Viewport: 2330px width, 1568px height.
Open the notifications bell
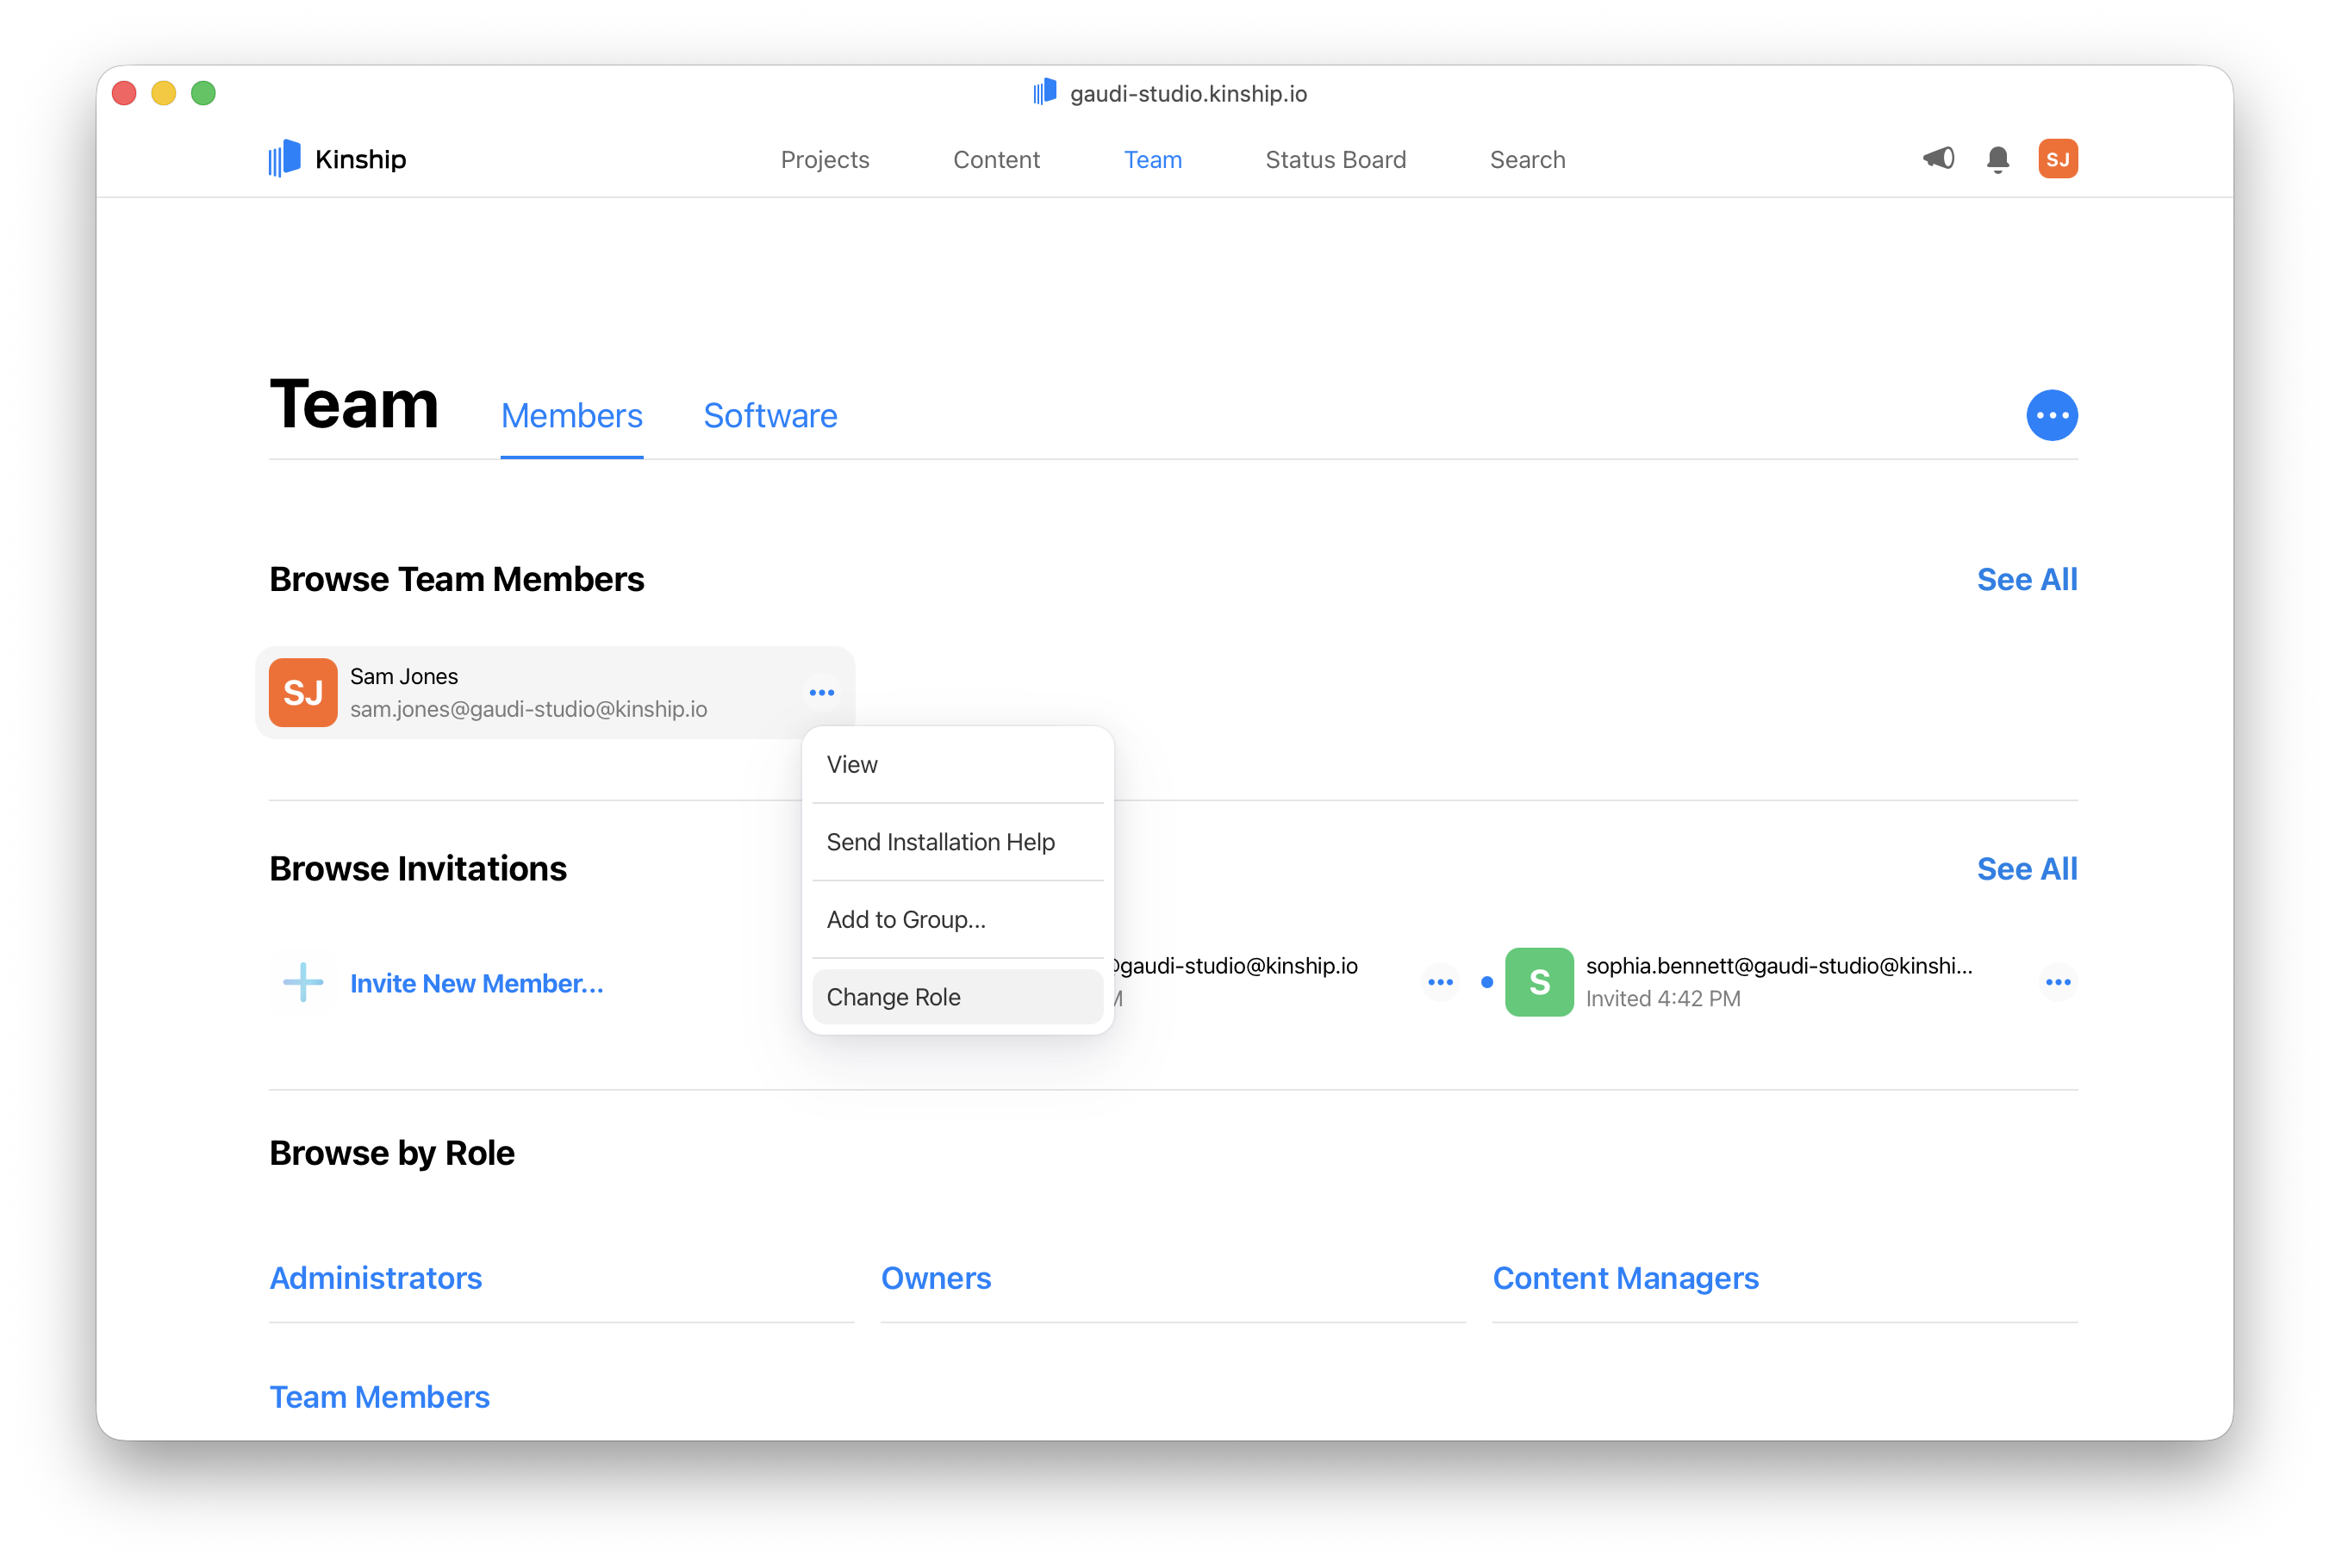(x=1997, y=159)
